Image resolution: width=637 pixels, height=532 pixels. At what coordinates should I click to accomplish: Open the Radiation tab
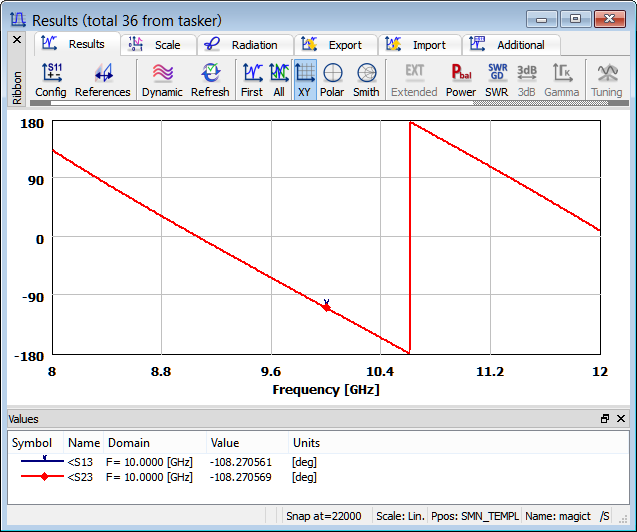tap(245, 45)
